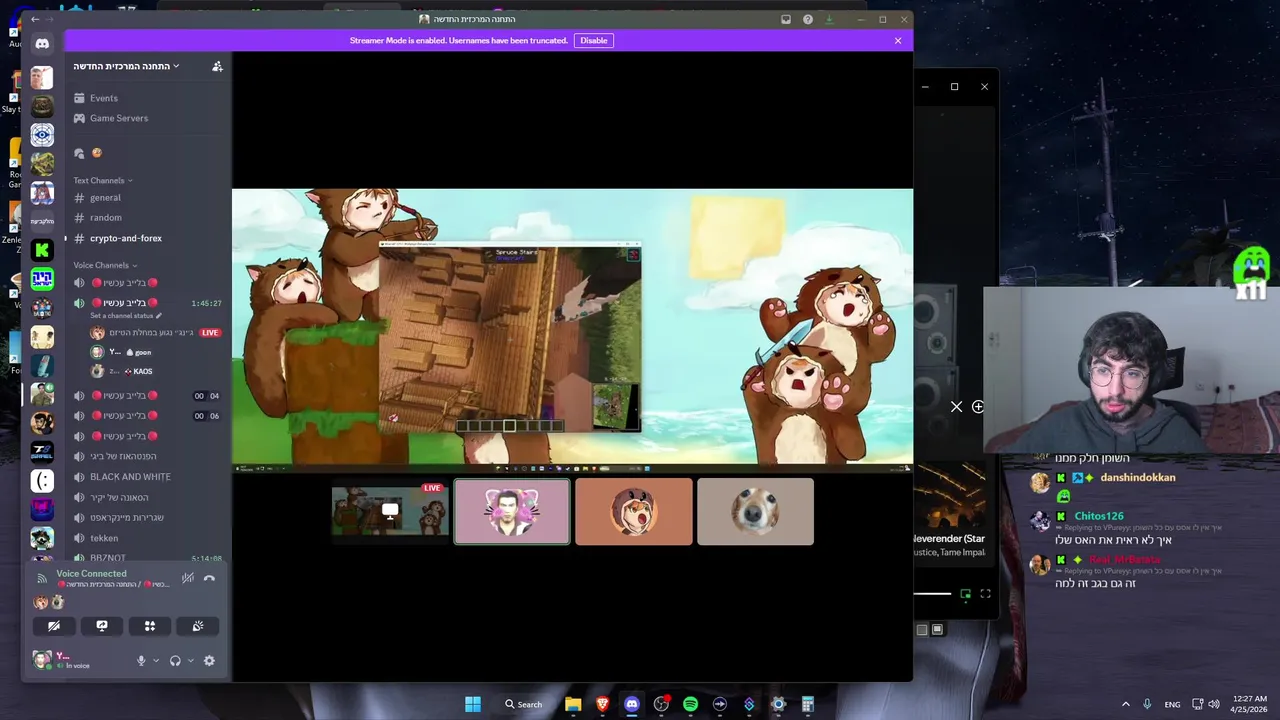Select the pink-background participant tile

(x=512, y=512)
